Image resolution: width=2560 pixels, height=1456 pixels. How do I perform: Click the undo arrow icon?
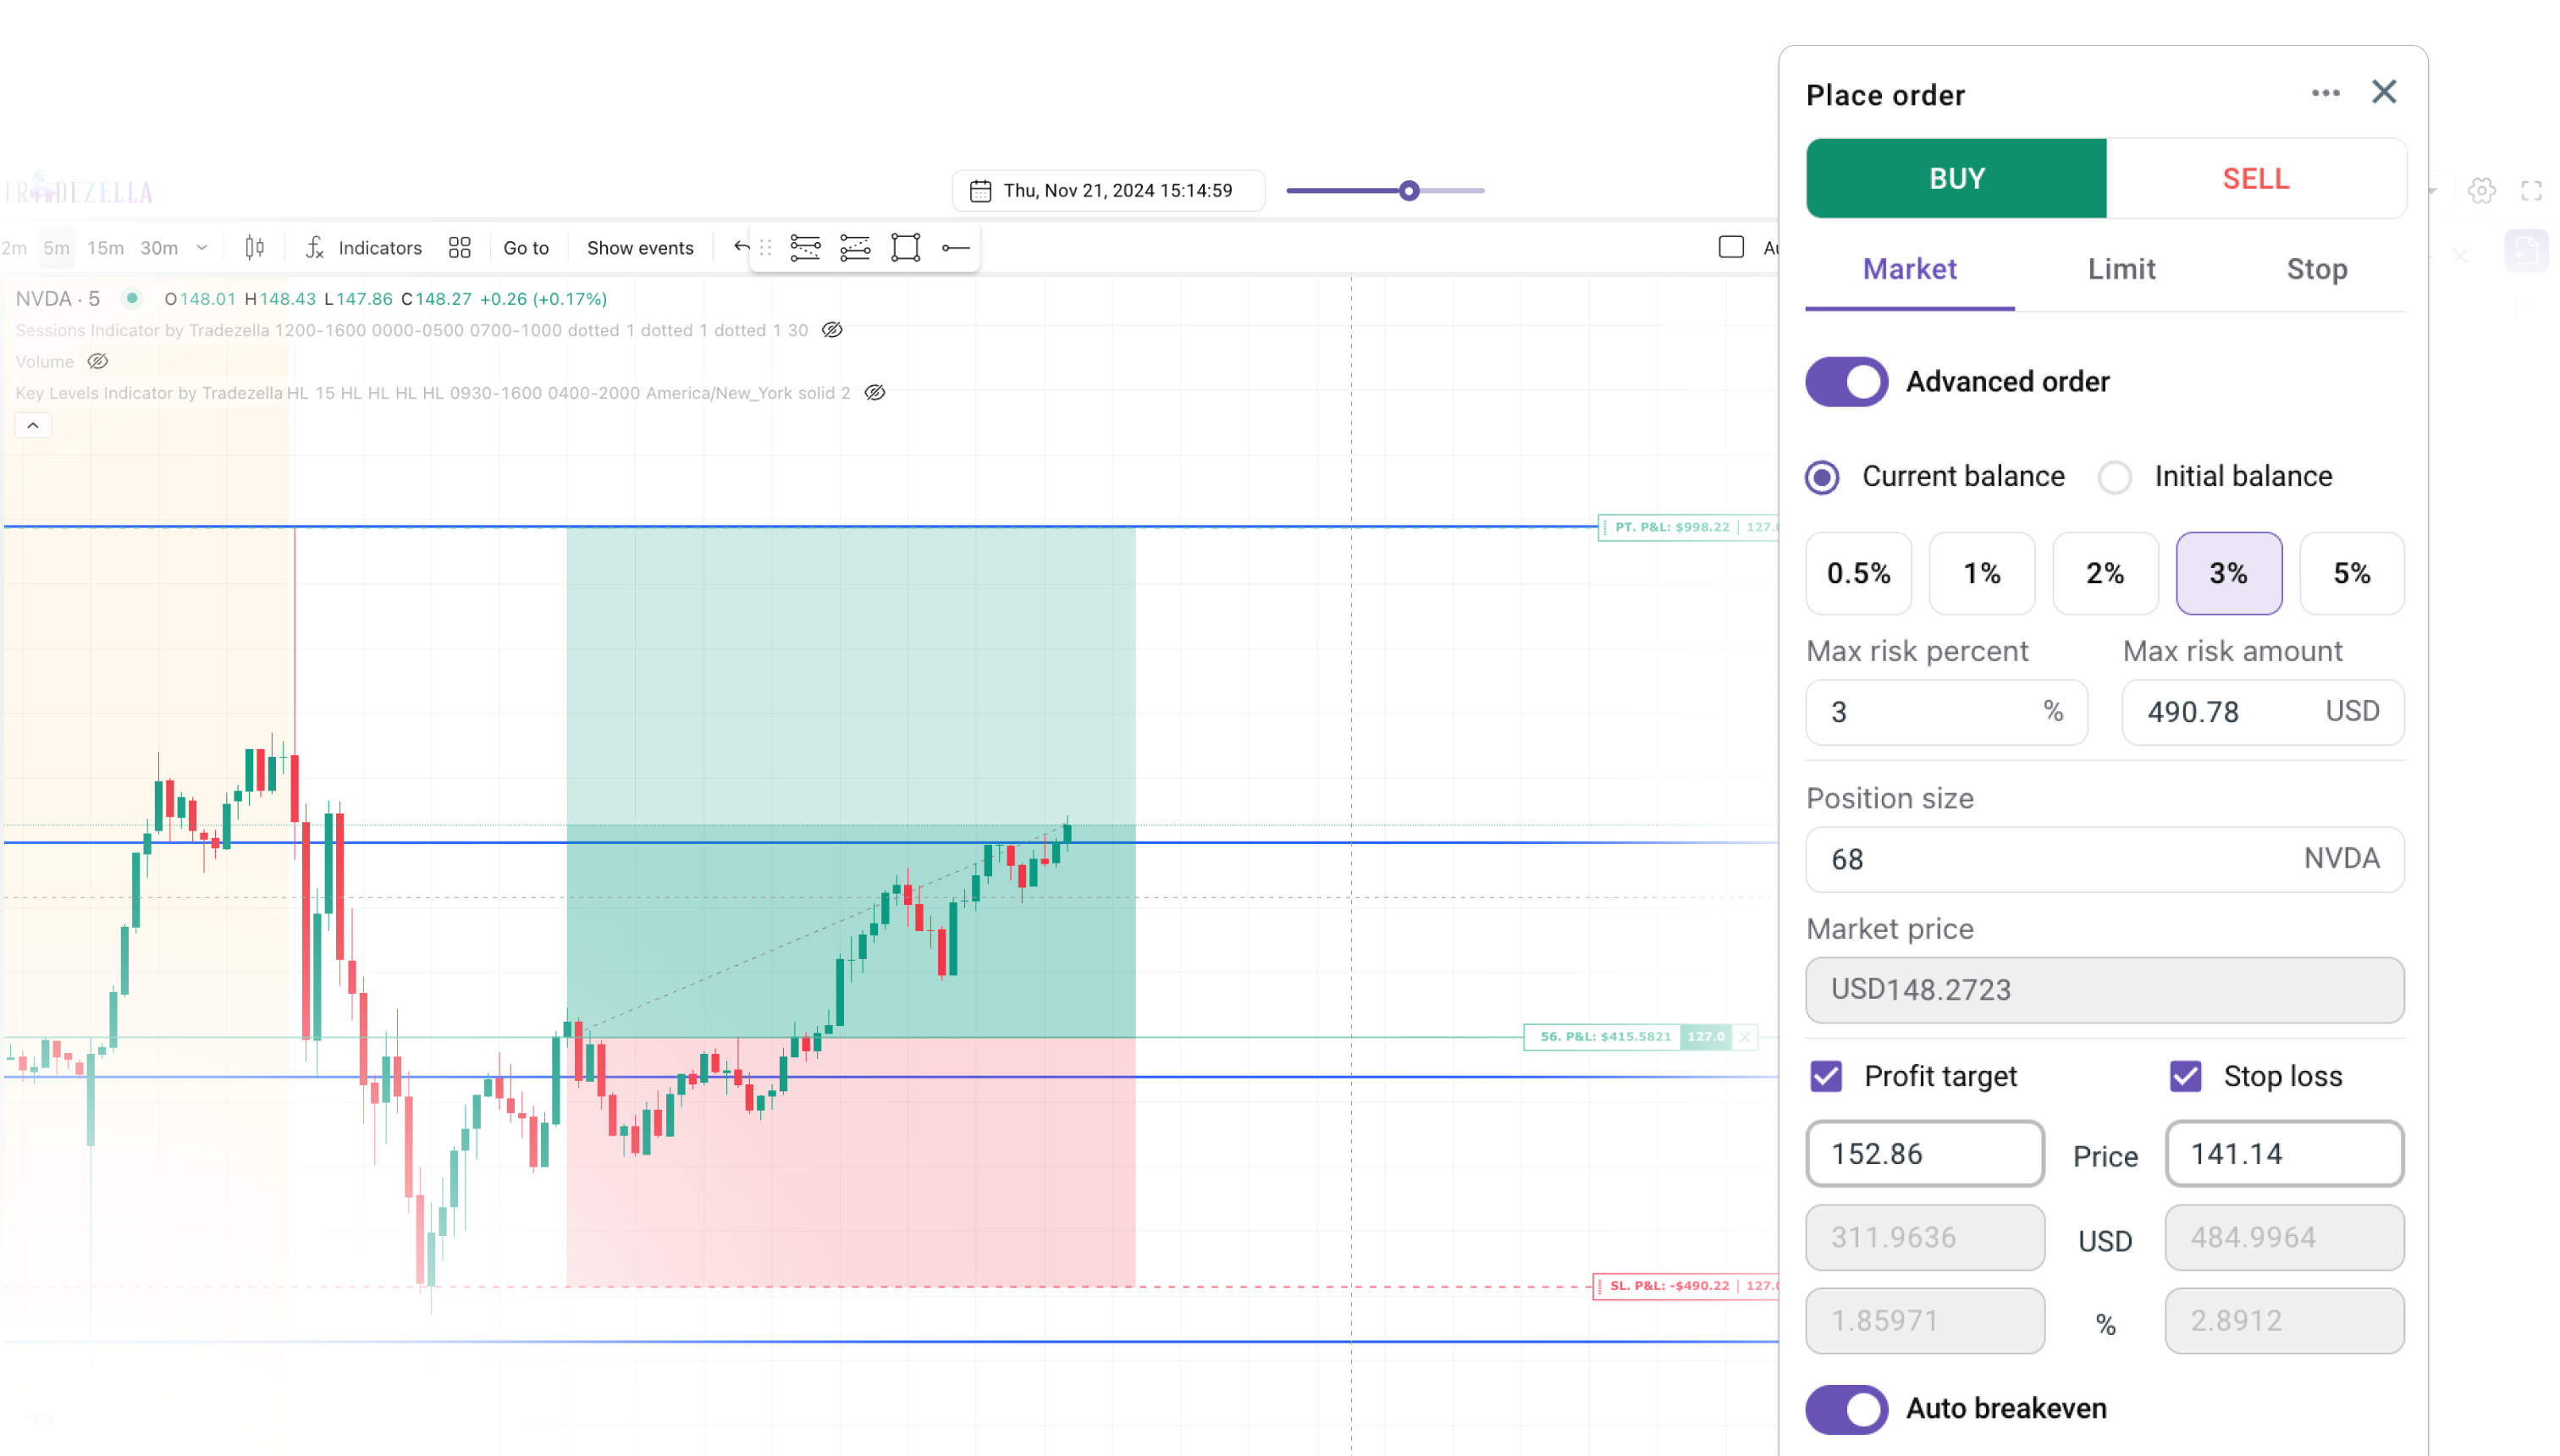738,246
